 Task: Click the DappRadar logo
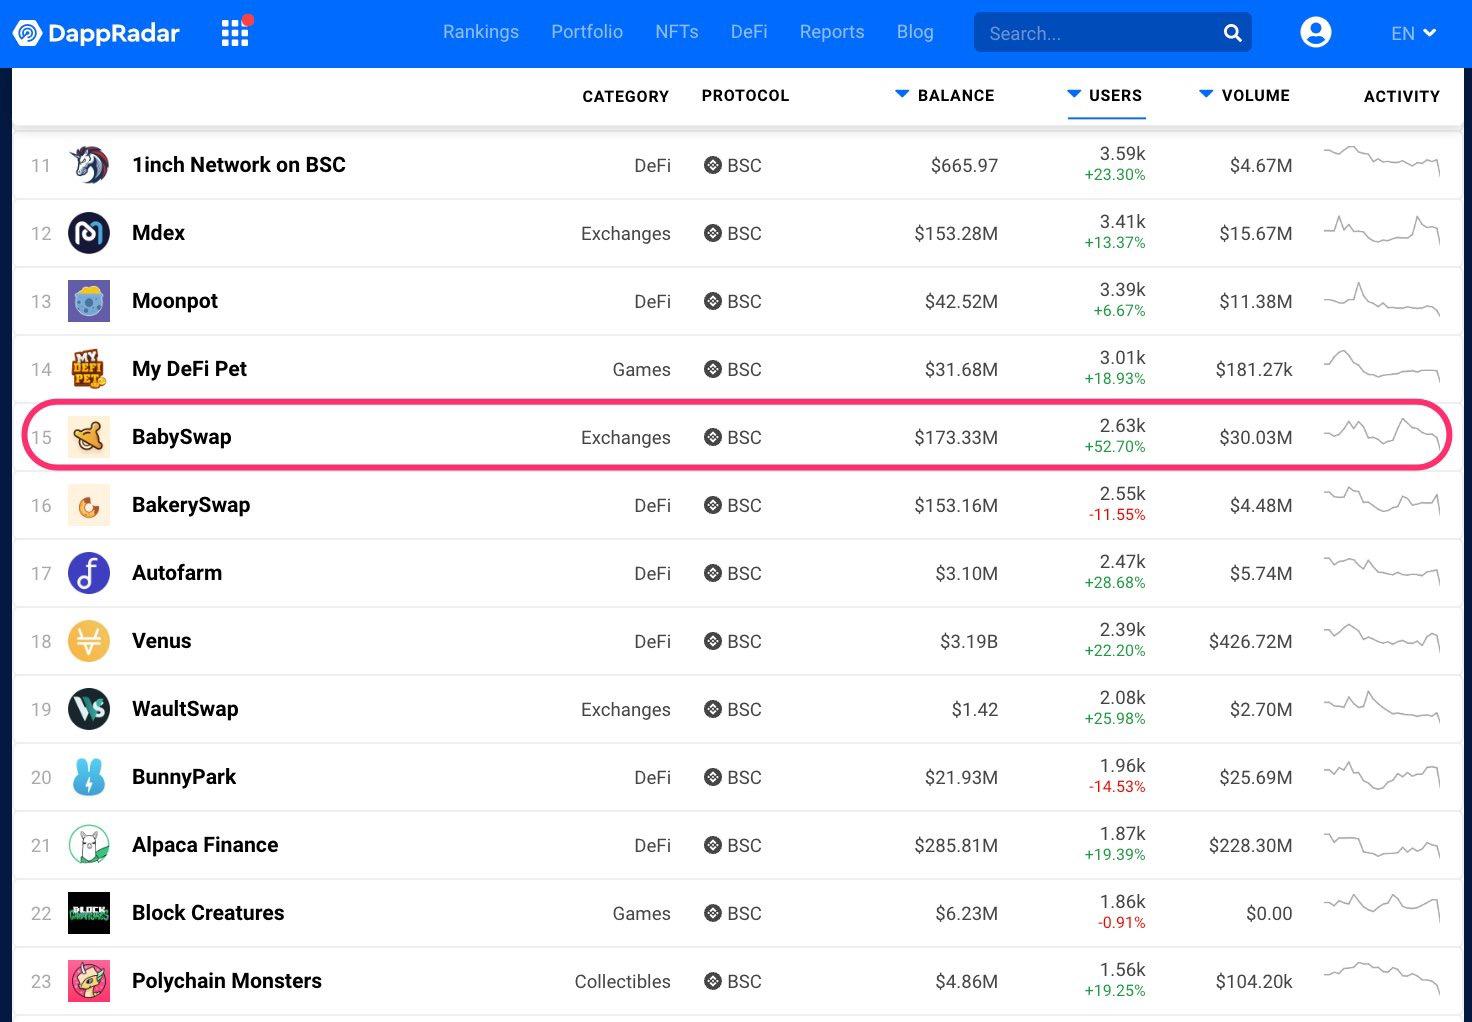coord(96,33)
